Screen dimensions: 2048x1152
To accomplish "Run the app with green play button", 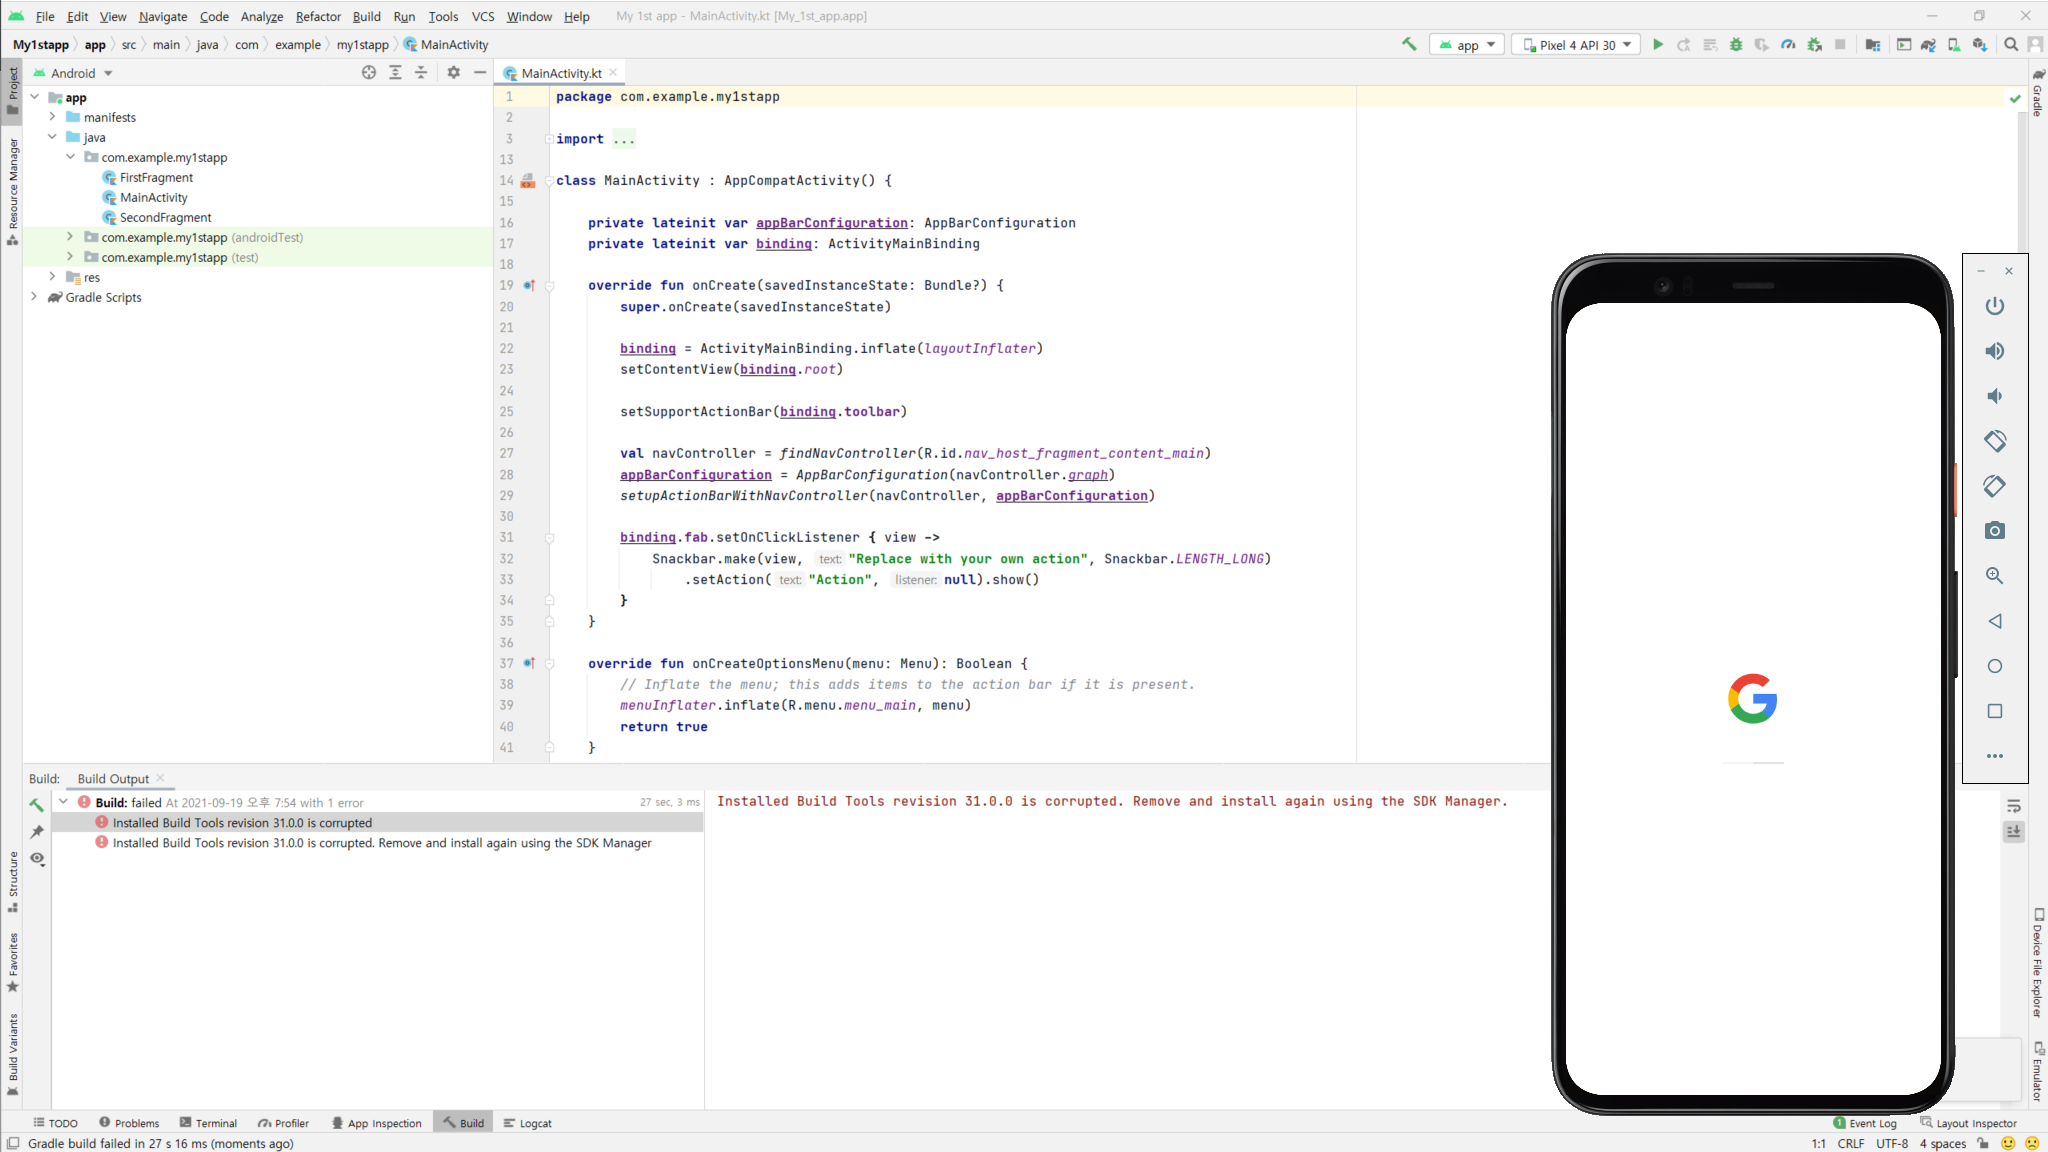I will coord(1658,45).
